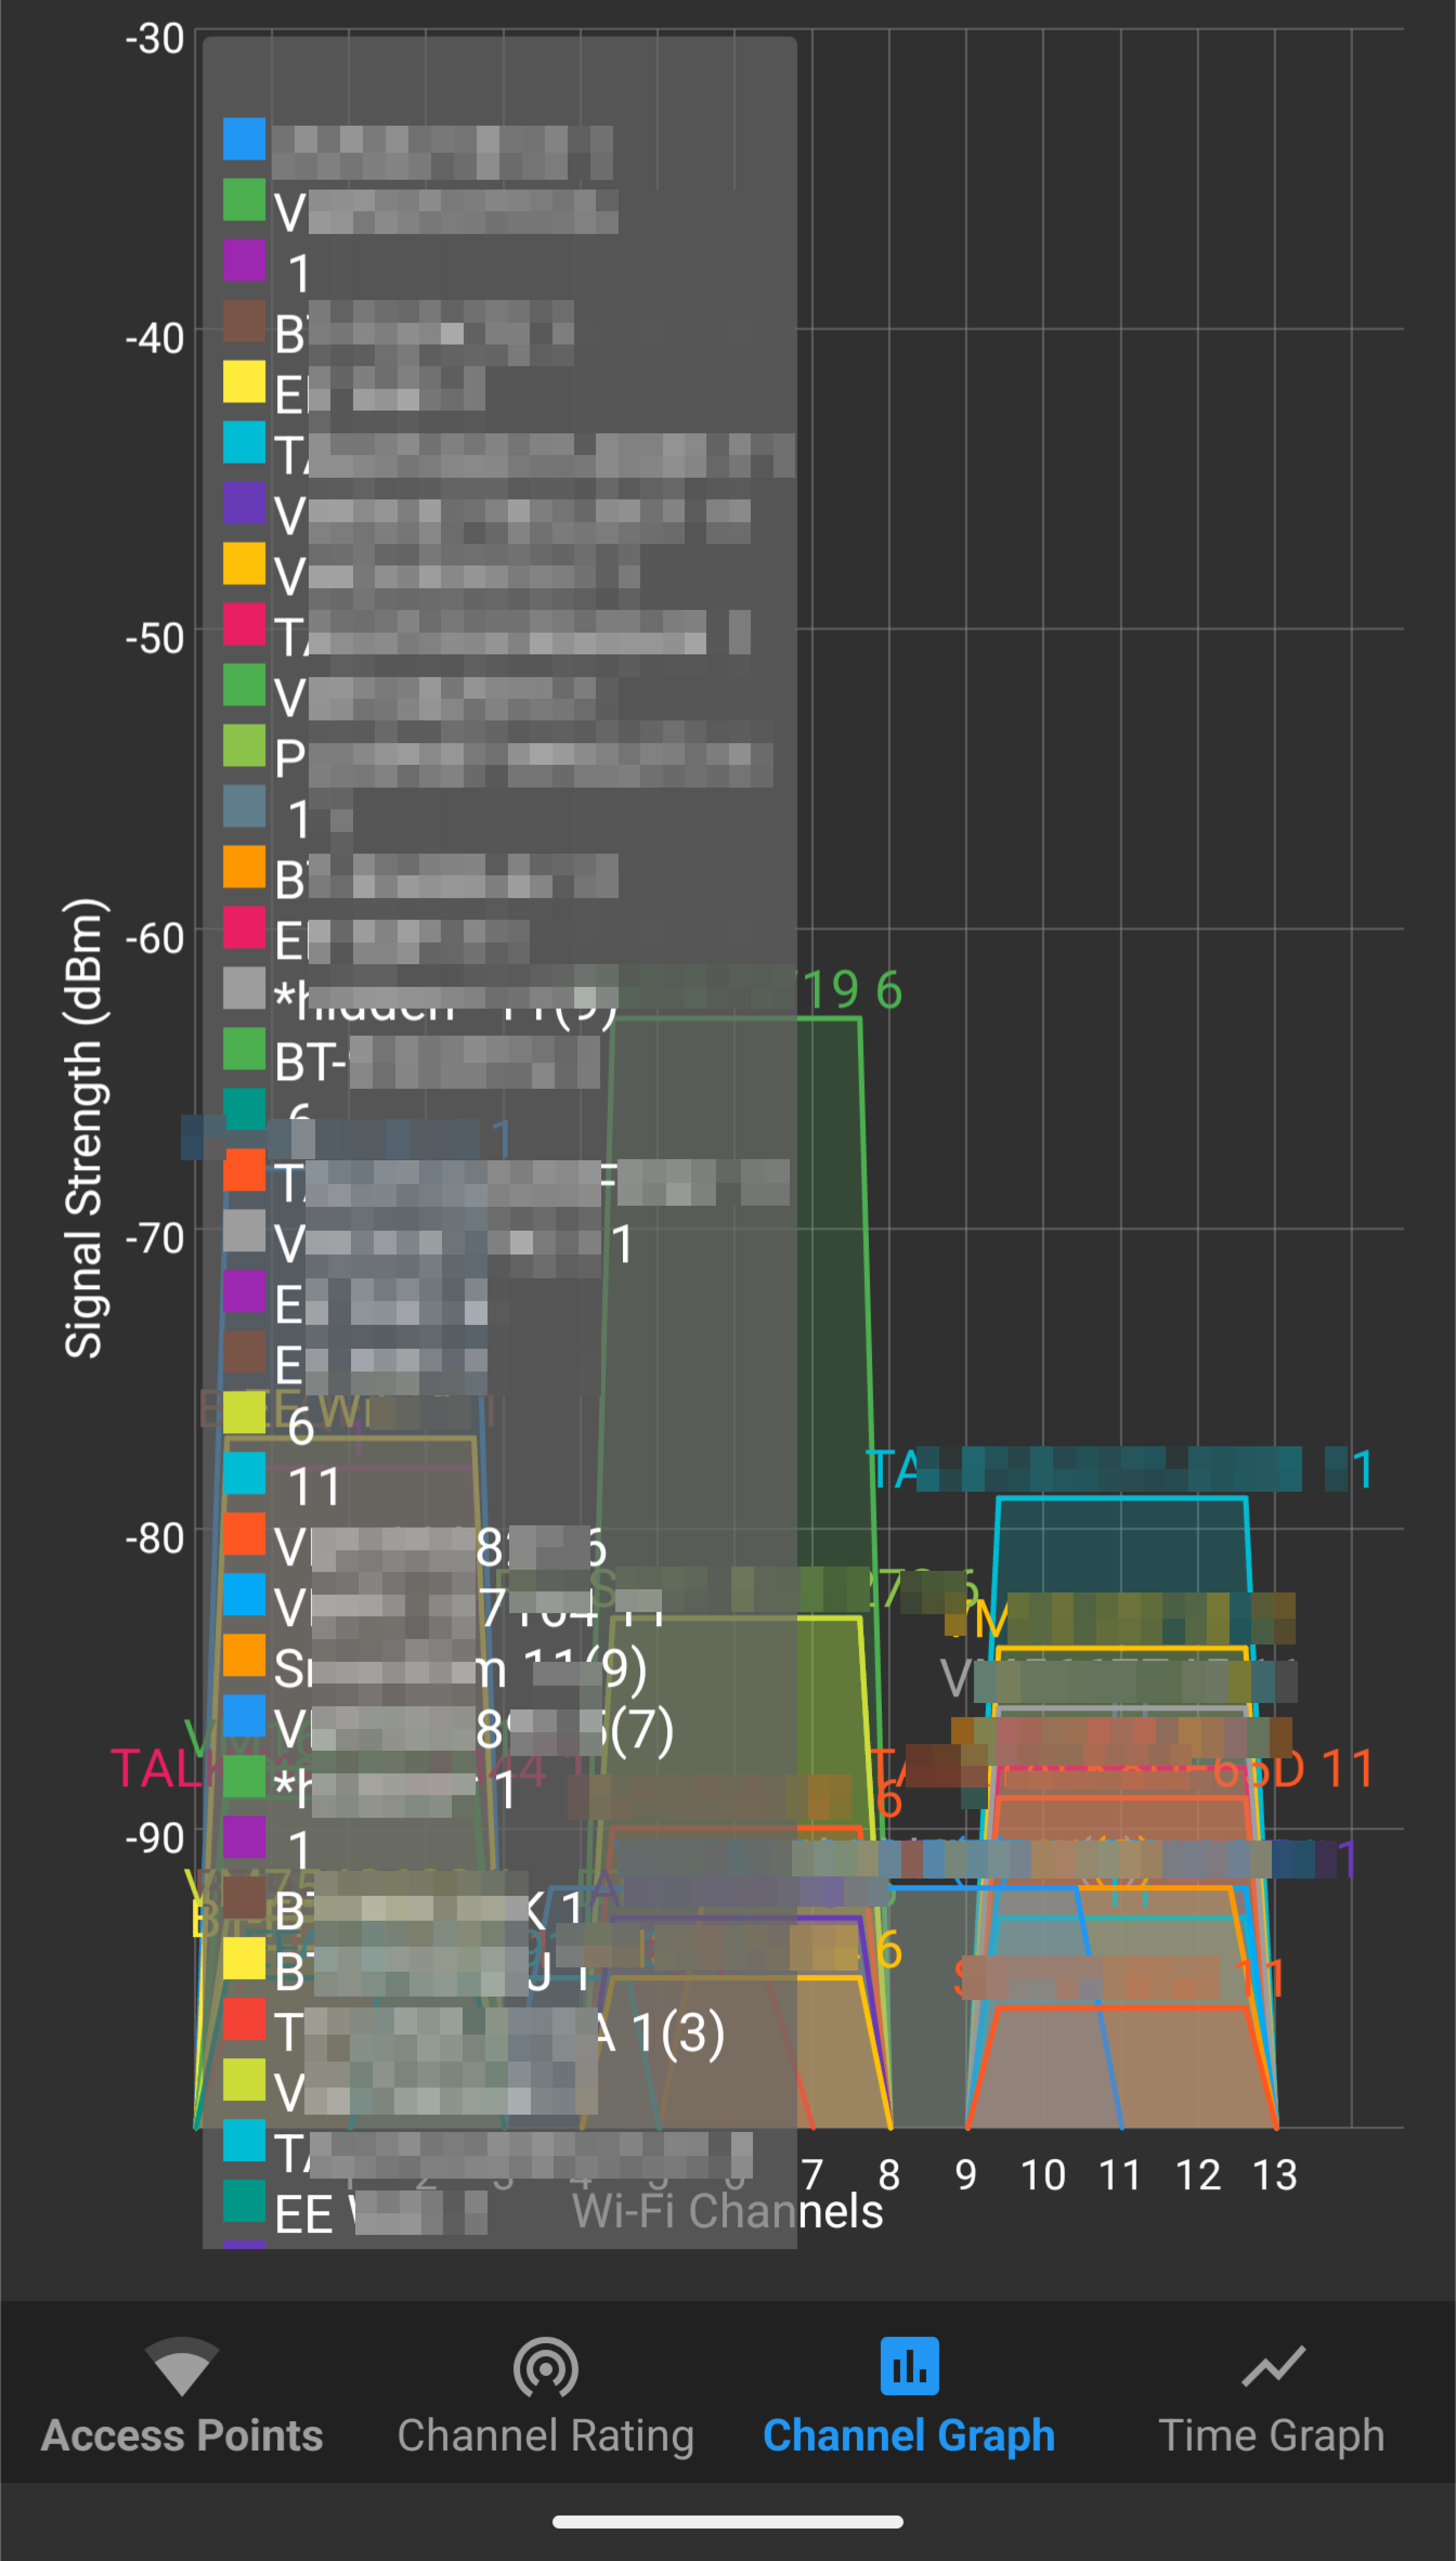1456x2561 pixels.
Task: Tap the lime swatch next to legend entry '6'
Action: 244,1412
